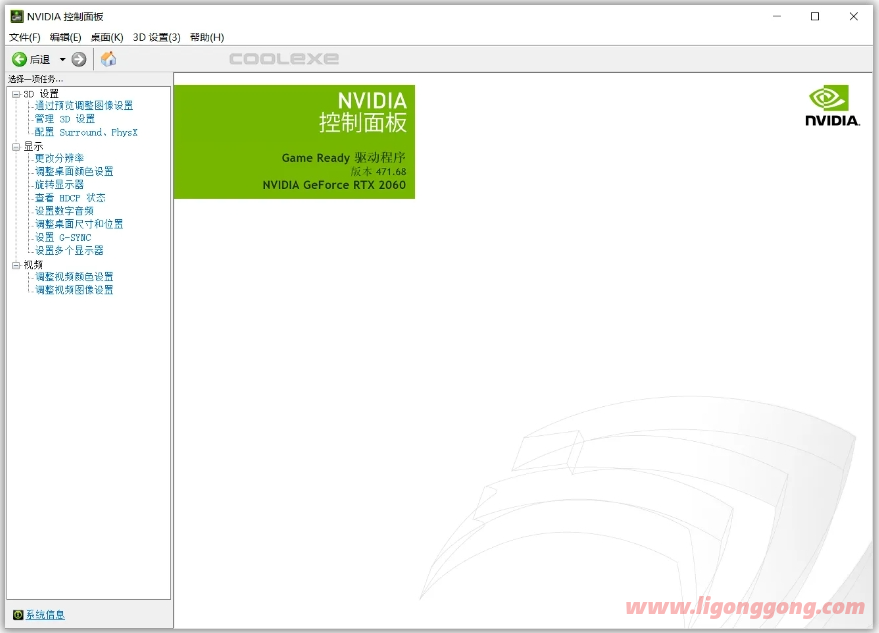The width and height of the screenshot is (879, 633).
Task: Click the NVIDIA title bar app icon
Action: coord(17,16)
